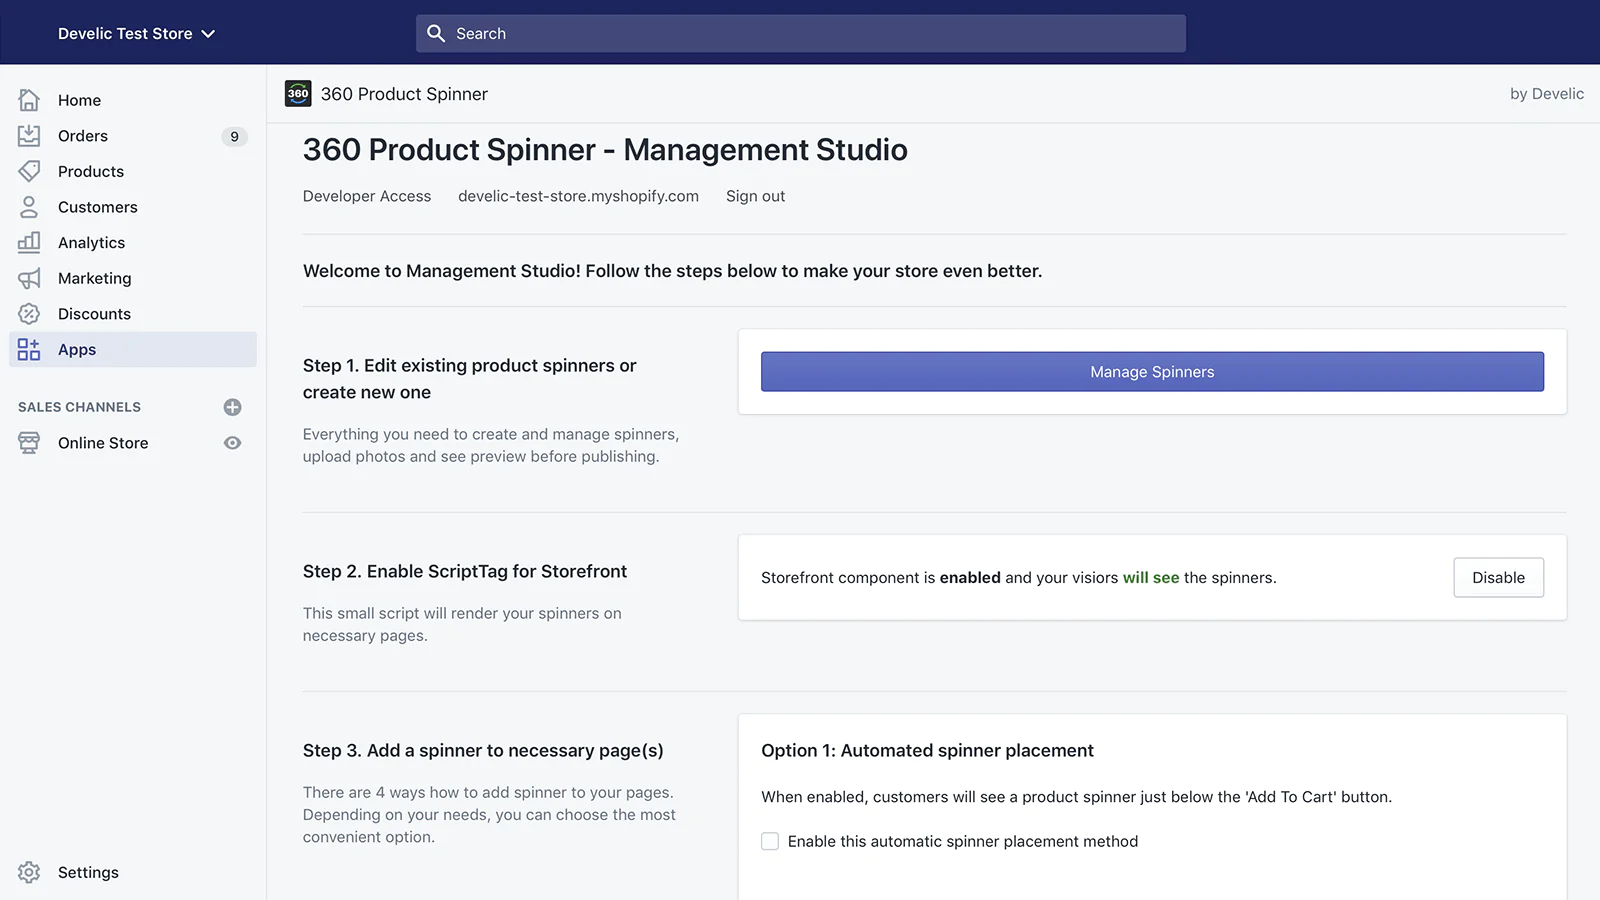The height and width of the screenshot is (900, 1600).
Task: Click the by Develic text
Action: (x=1546, y=94)
